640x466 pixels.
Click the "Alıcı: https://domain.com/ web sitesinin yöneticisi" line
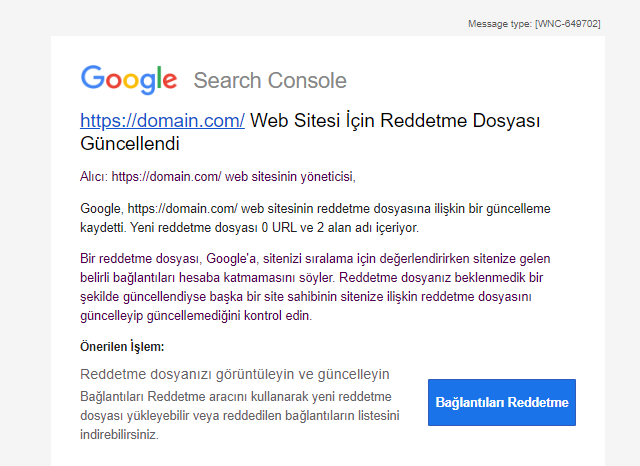(x=218, y=177)
